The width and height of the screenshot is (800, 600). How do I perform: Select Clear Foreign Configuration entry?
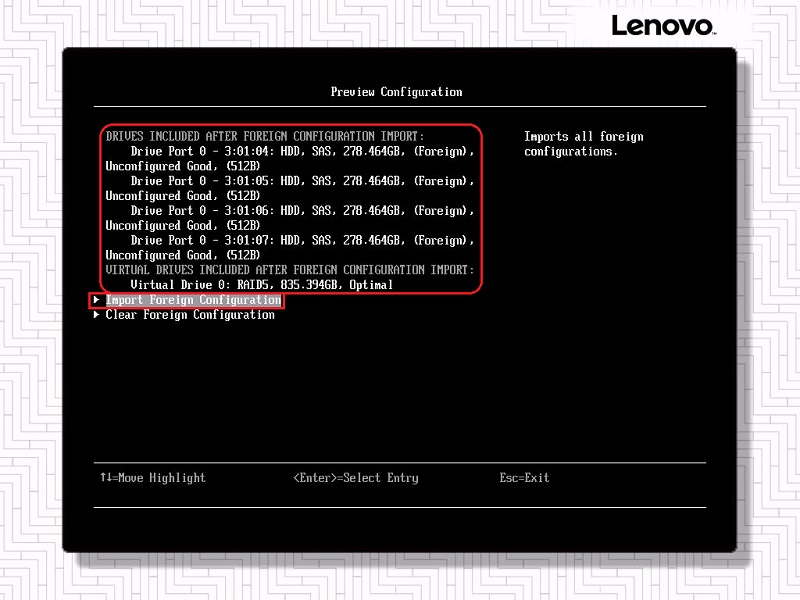[x=190, y=315]
